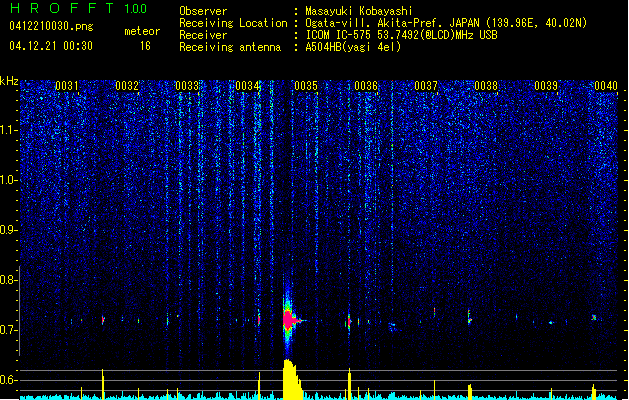629x400 pixels.
Task: Click the meteor echo just before 0036
Action: tap(349, 322)
